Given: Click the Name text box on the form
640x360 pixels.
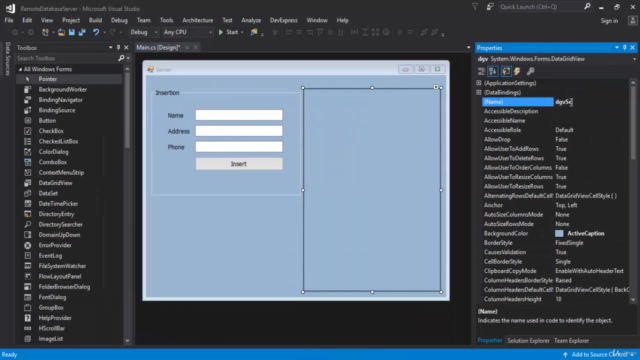Looking at the screenshot, I should coord(239,115).
